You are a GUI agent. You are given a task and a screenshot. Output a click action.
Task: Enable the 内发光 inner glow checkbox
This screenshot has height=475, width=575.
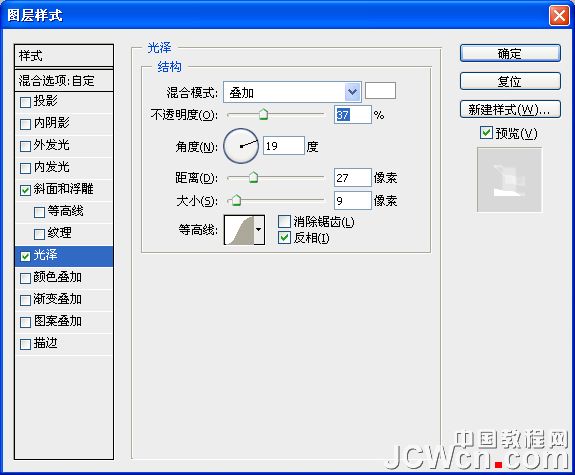[x=25, y=168]
